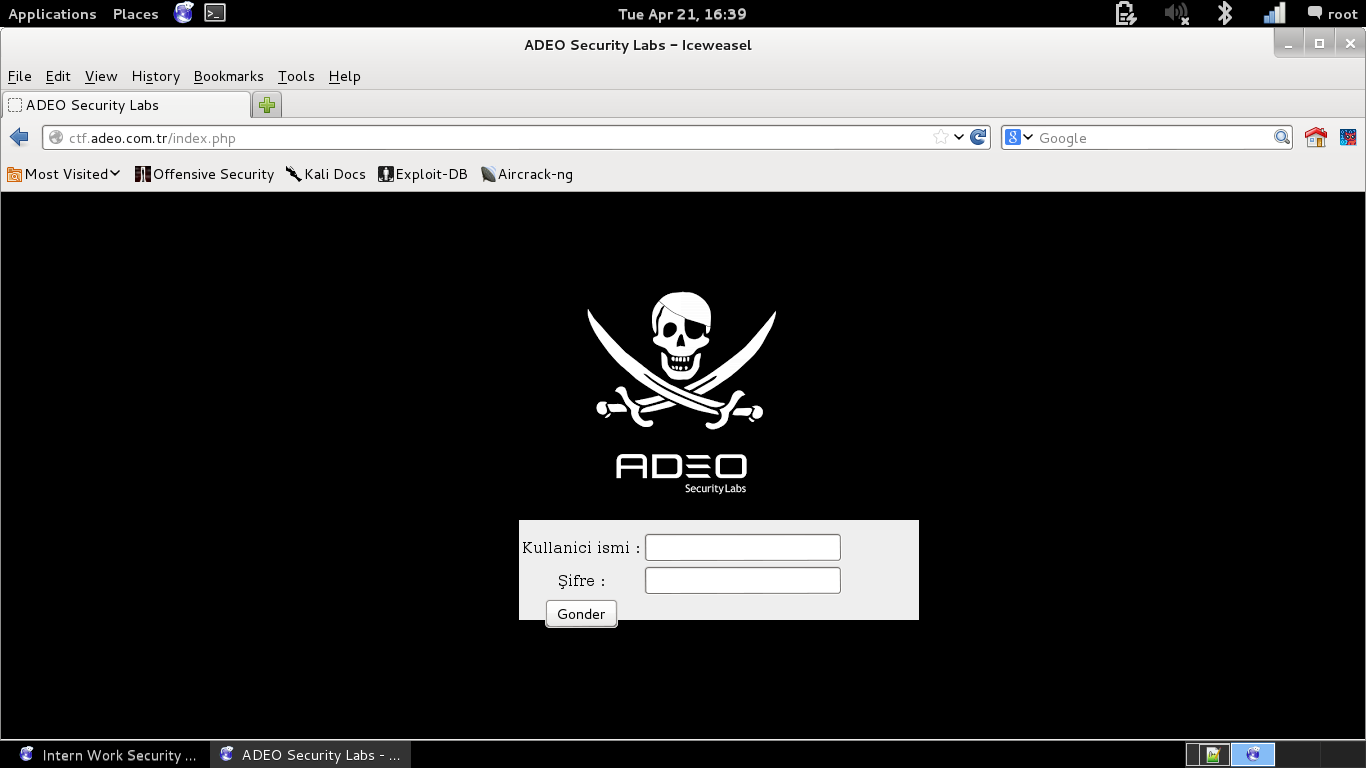1366x768 pixels.
Task: Open the History menu
Action: [x=156, y=76]
